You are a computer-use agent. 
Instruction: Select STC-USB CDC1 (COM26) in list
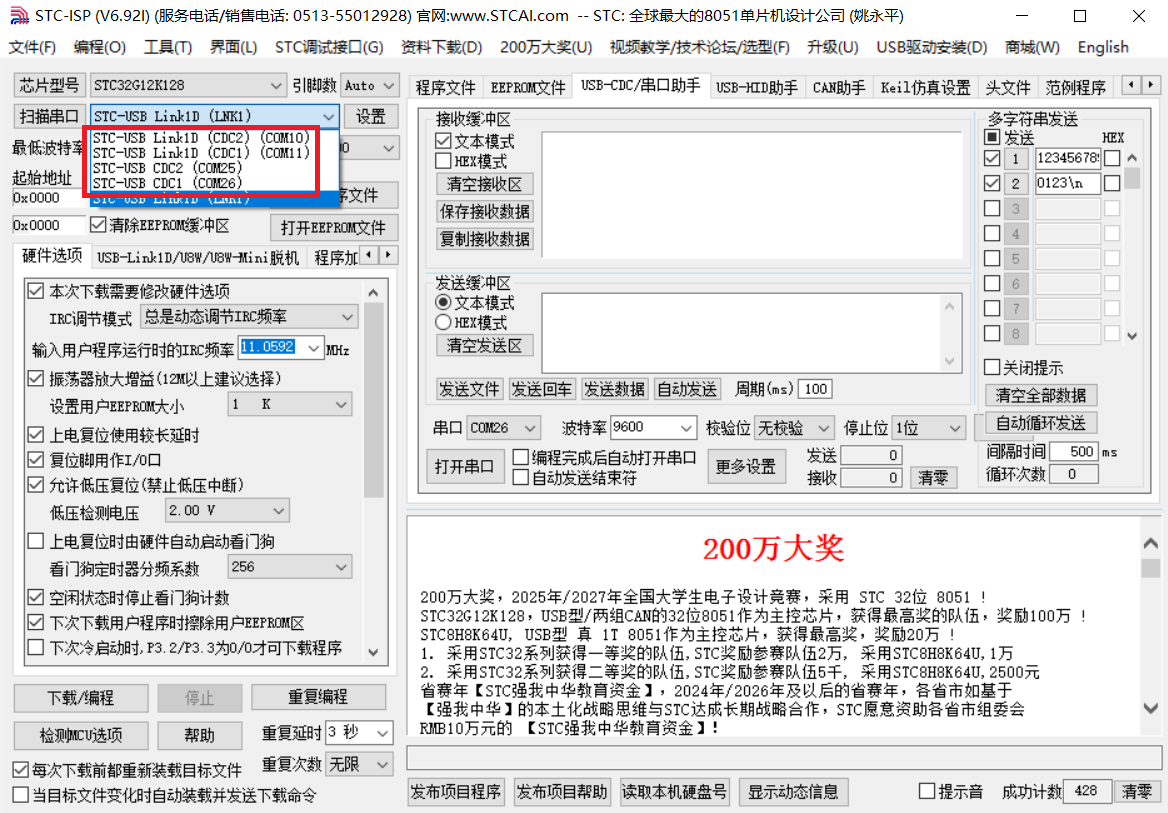pos(168,183)
